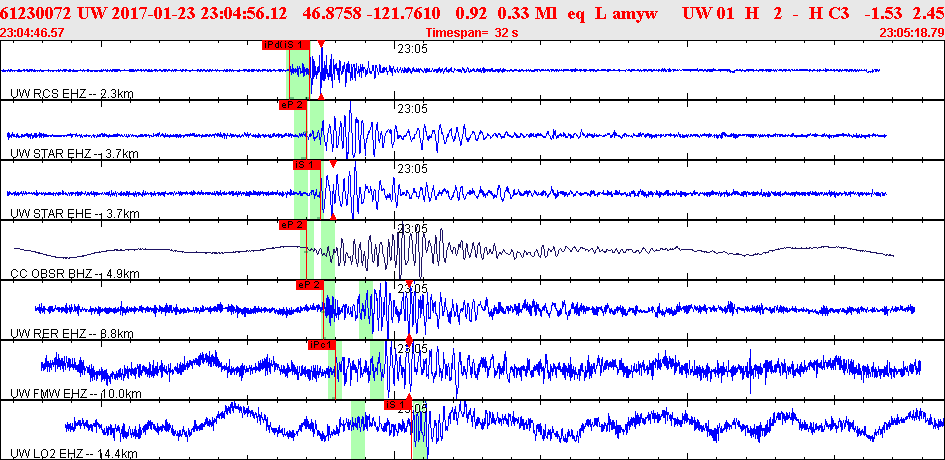Click the red triangle marker atop RCS trace
Screen dimensions: 945x460
pyautogui.click(x=321, y=43)
